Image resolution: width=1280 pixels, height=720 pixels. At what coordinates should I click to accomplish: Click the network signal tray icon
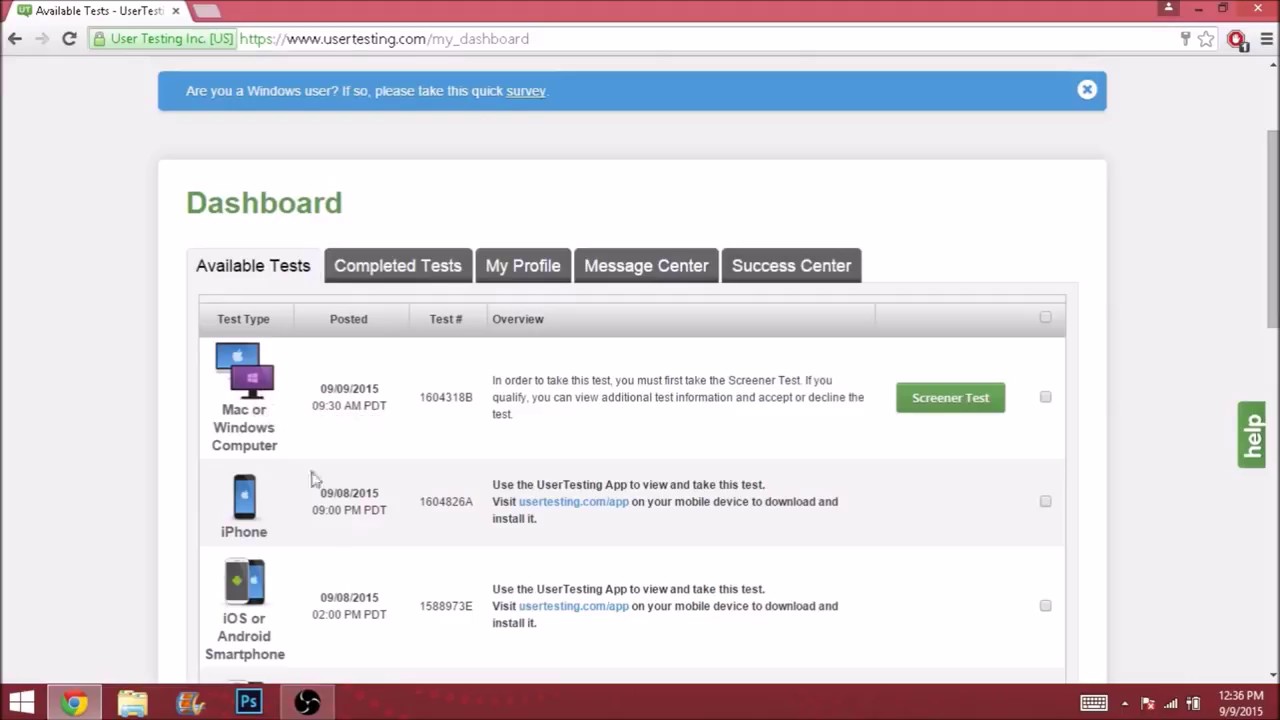tap(1171, 703)
